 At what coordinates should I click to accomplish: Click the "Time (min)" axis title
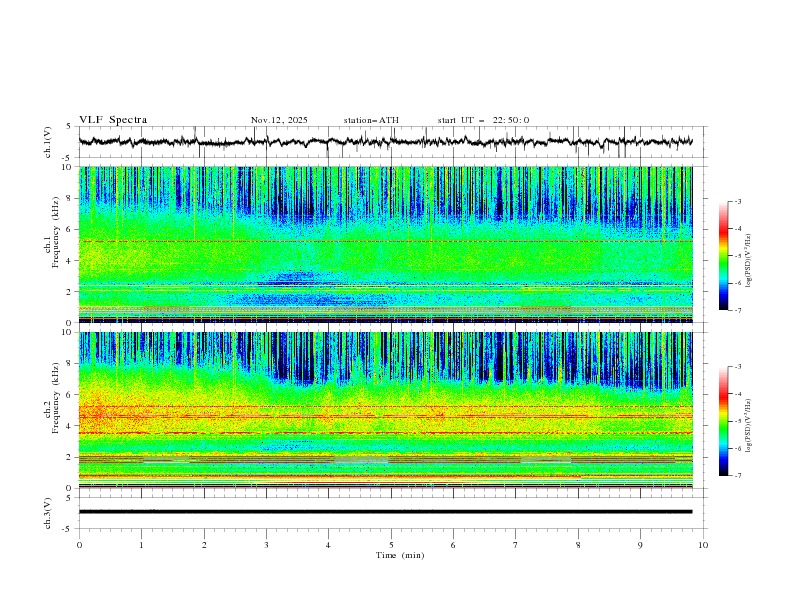coord(400,555)
